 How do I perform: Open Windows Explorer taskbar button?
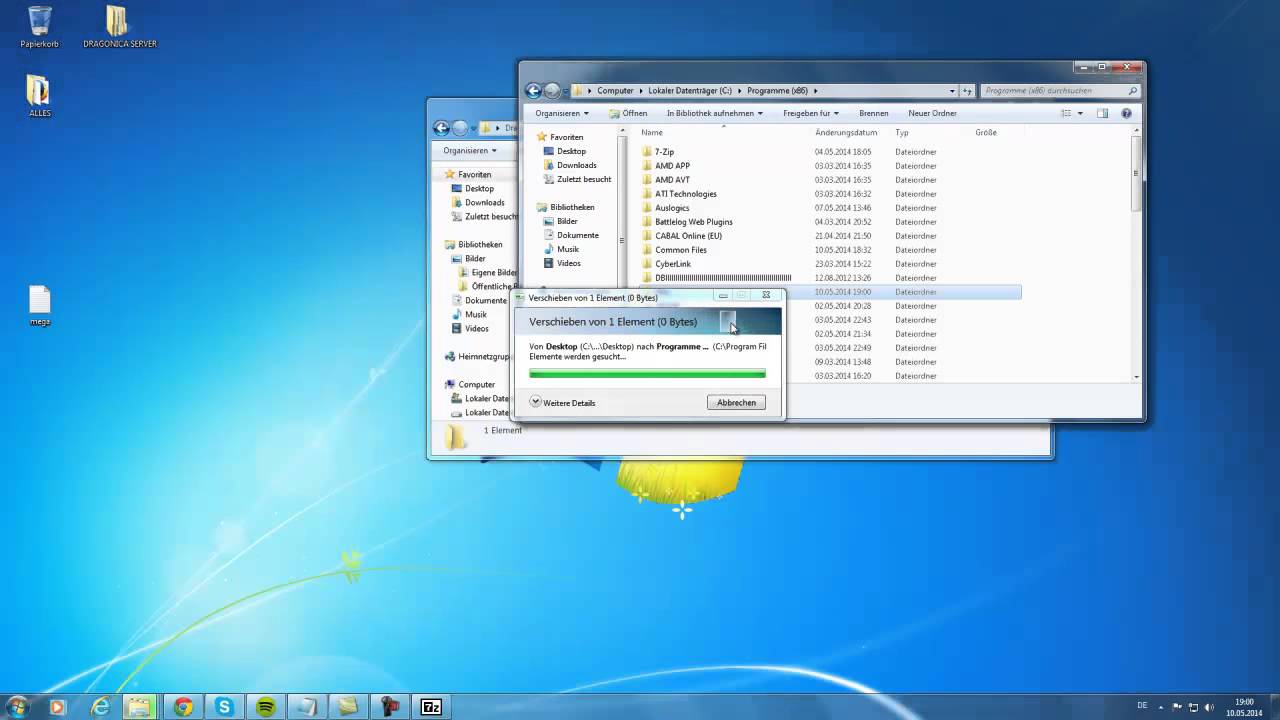pyautogui.click(x=140, y=707)
